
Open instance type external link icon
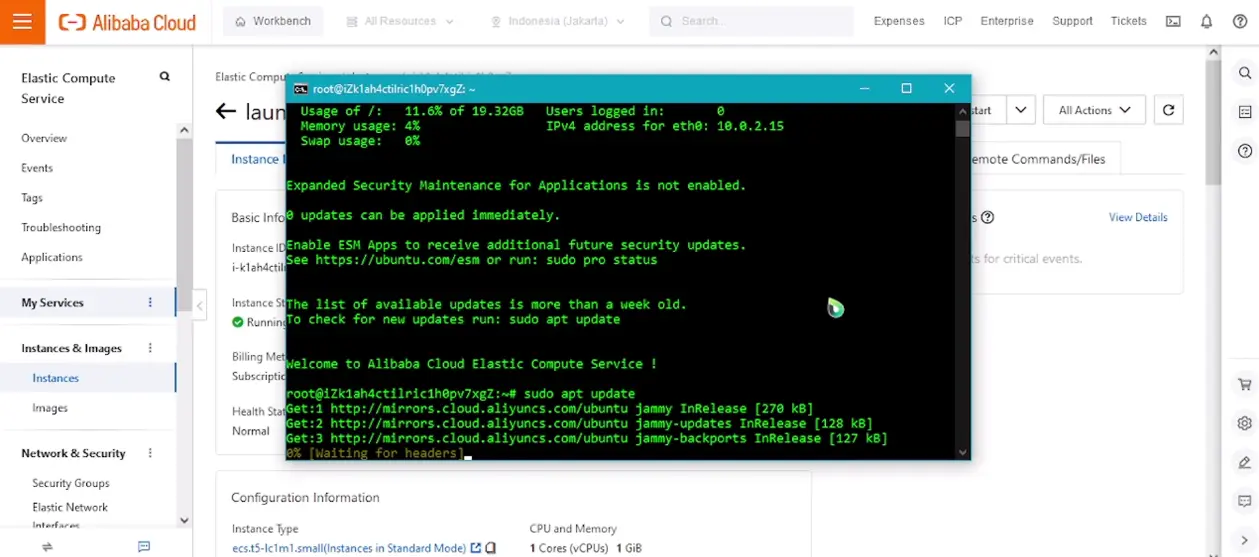476,548
